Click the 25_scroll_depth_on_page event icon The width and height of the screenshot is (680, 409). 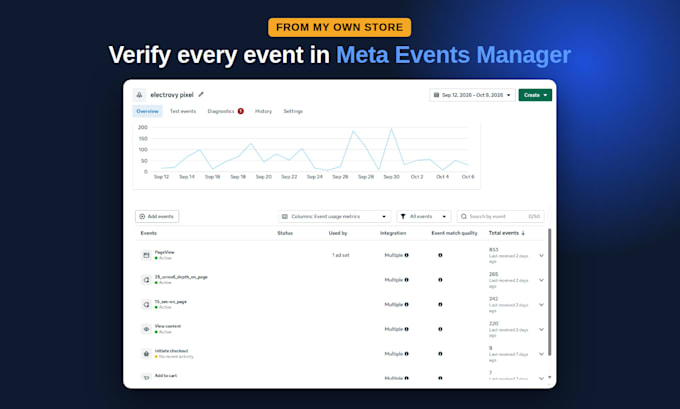tap(146, 280)
